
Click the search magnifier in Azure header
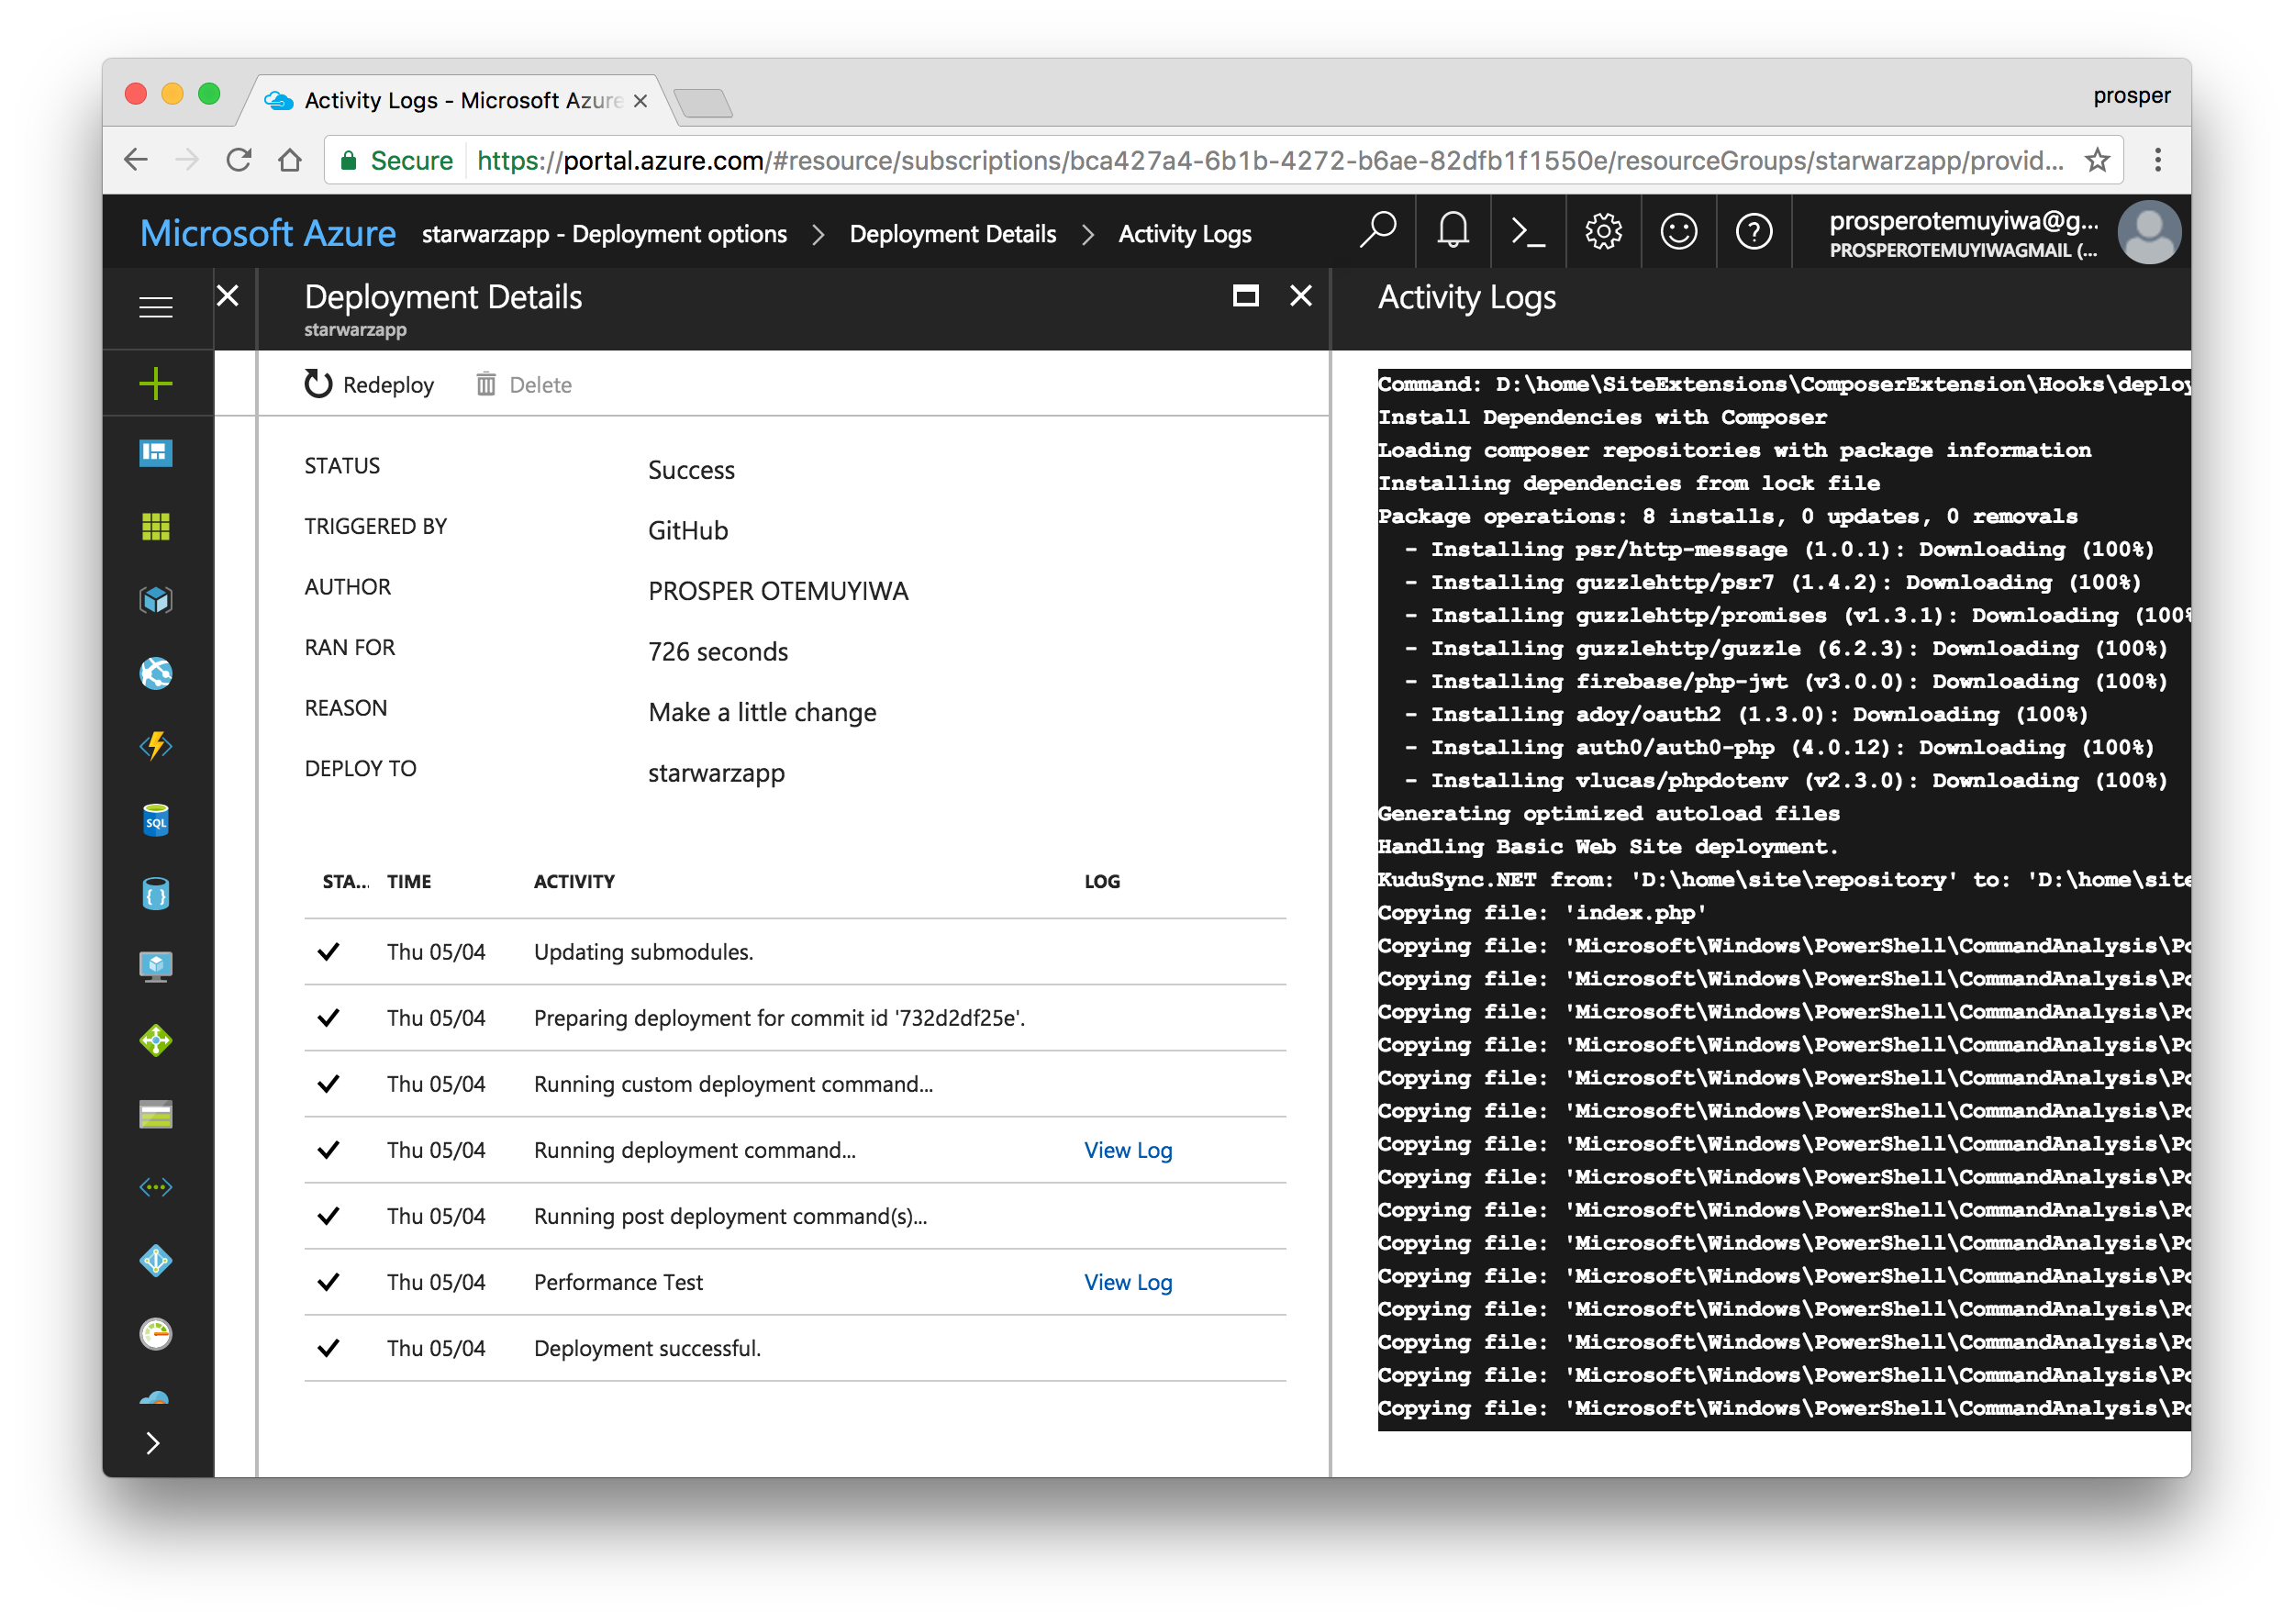coord(1377,232)
